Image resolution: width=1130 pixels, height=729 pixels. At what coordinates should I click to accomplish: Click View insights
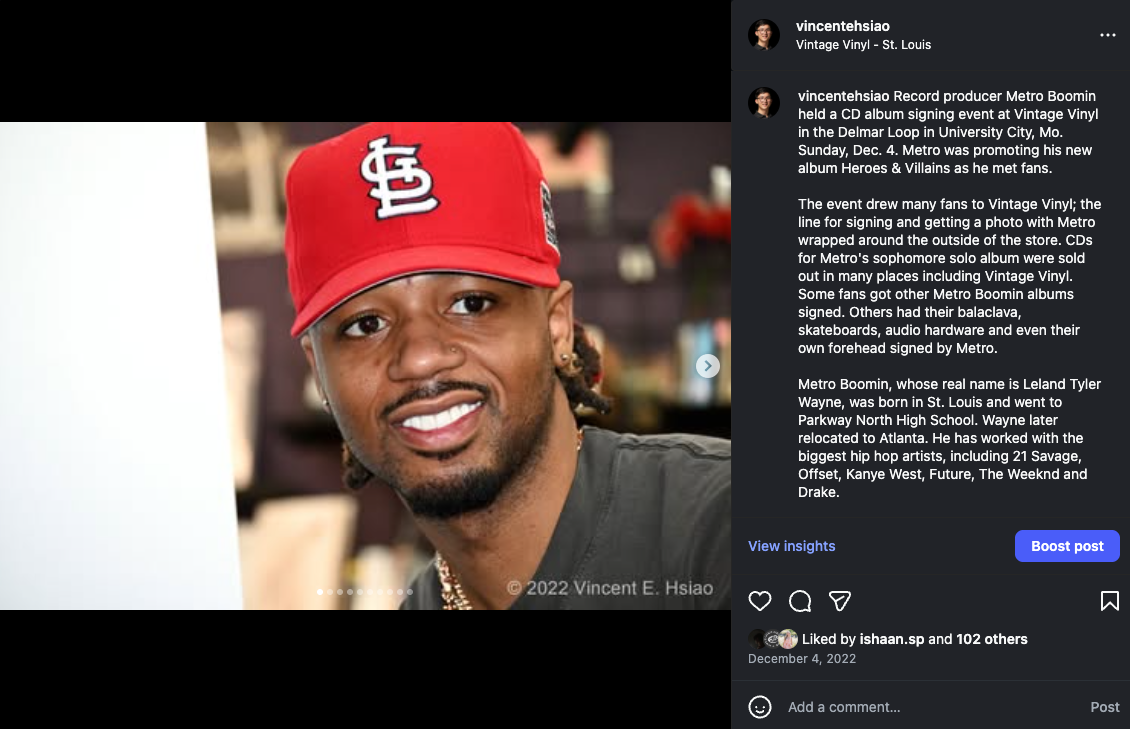(791, 546)
